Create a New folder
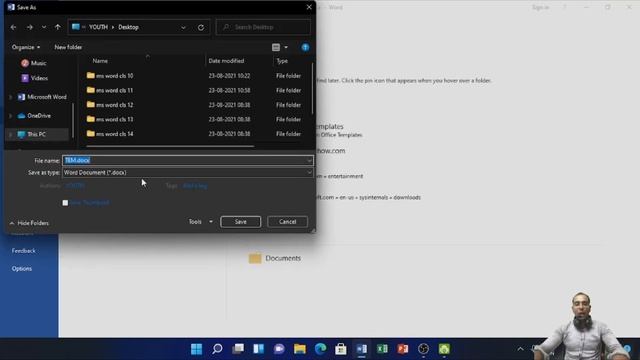 68,47
